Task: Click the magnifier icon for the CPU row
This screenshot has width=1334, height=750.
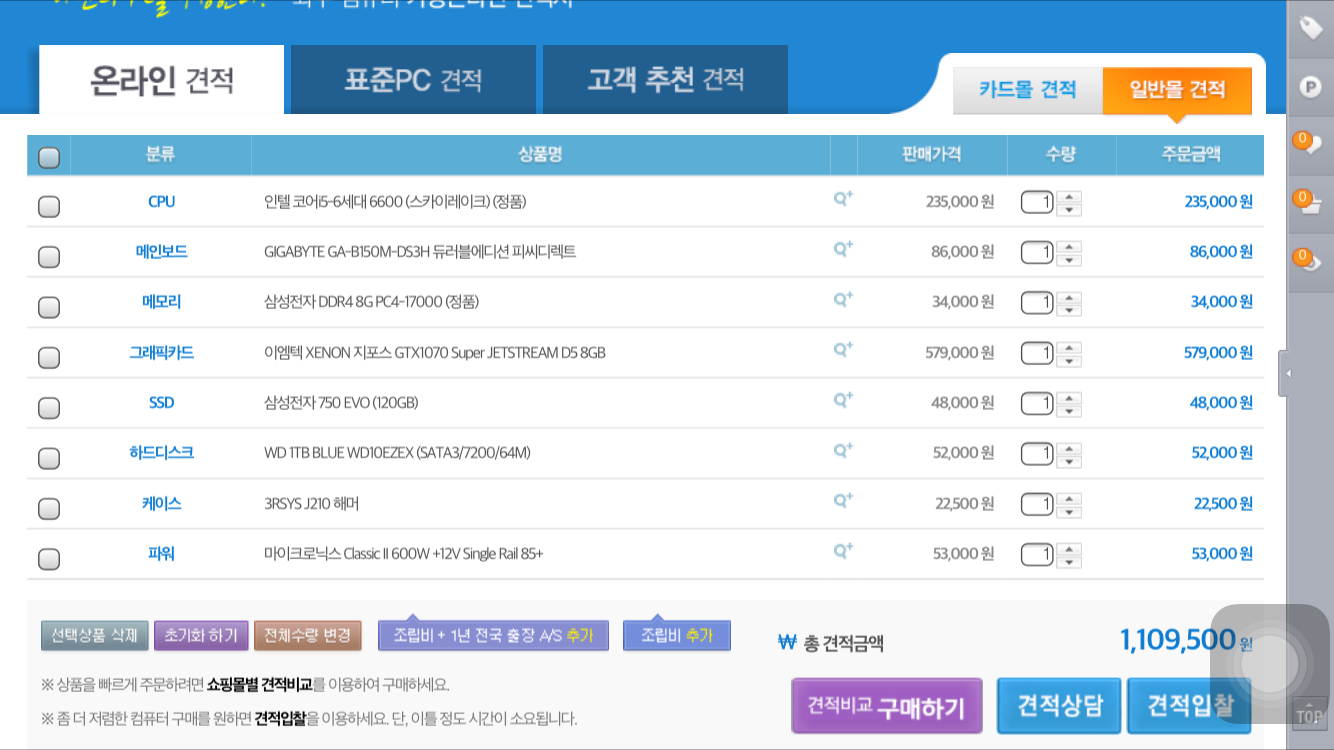Action: pyautogui.click(x=843, y=199)
